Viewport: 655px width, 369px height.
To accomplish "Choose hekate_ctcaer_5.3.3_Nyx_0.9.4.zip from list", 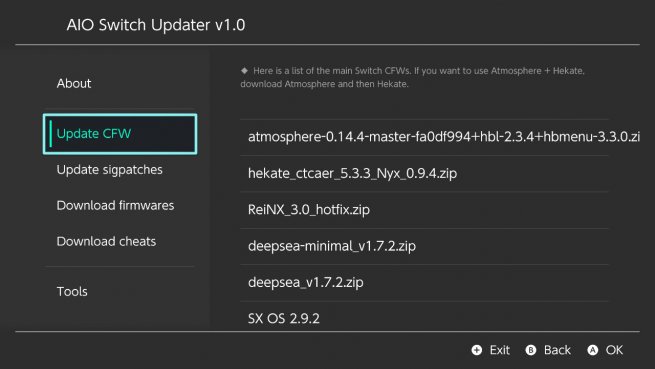I will tap(424, 173).
